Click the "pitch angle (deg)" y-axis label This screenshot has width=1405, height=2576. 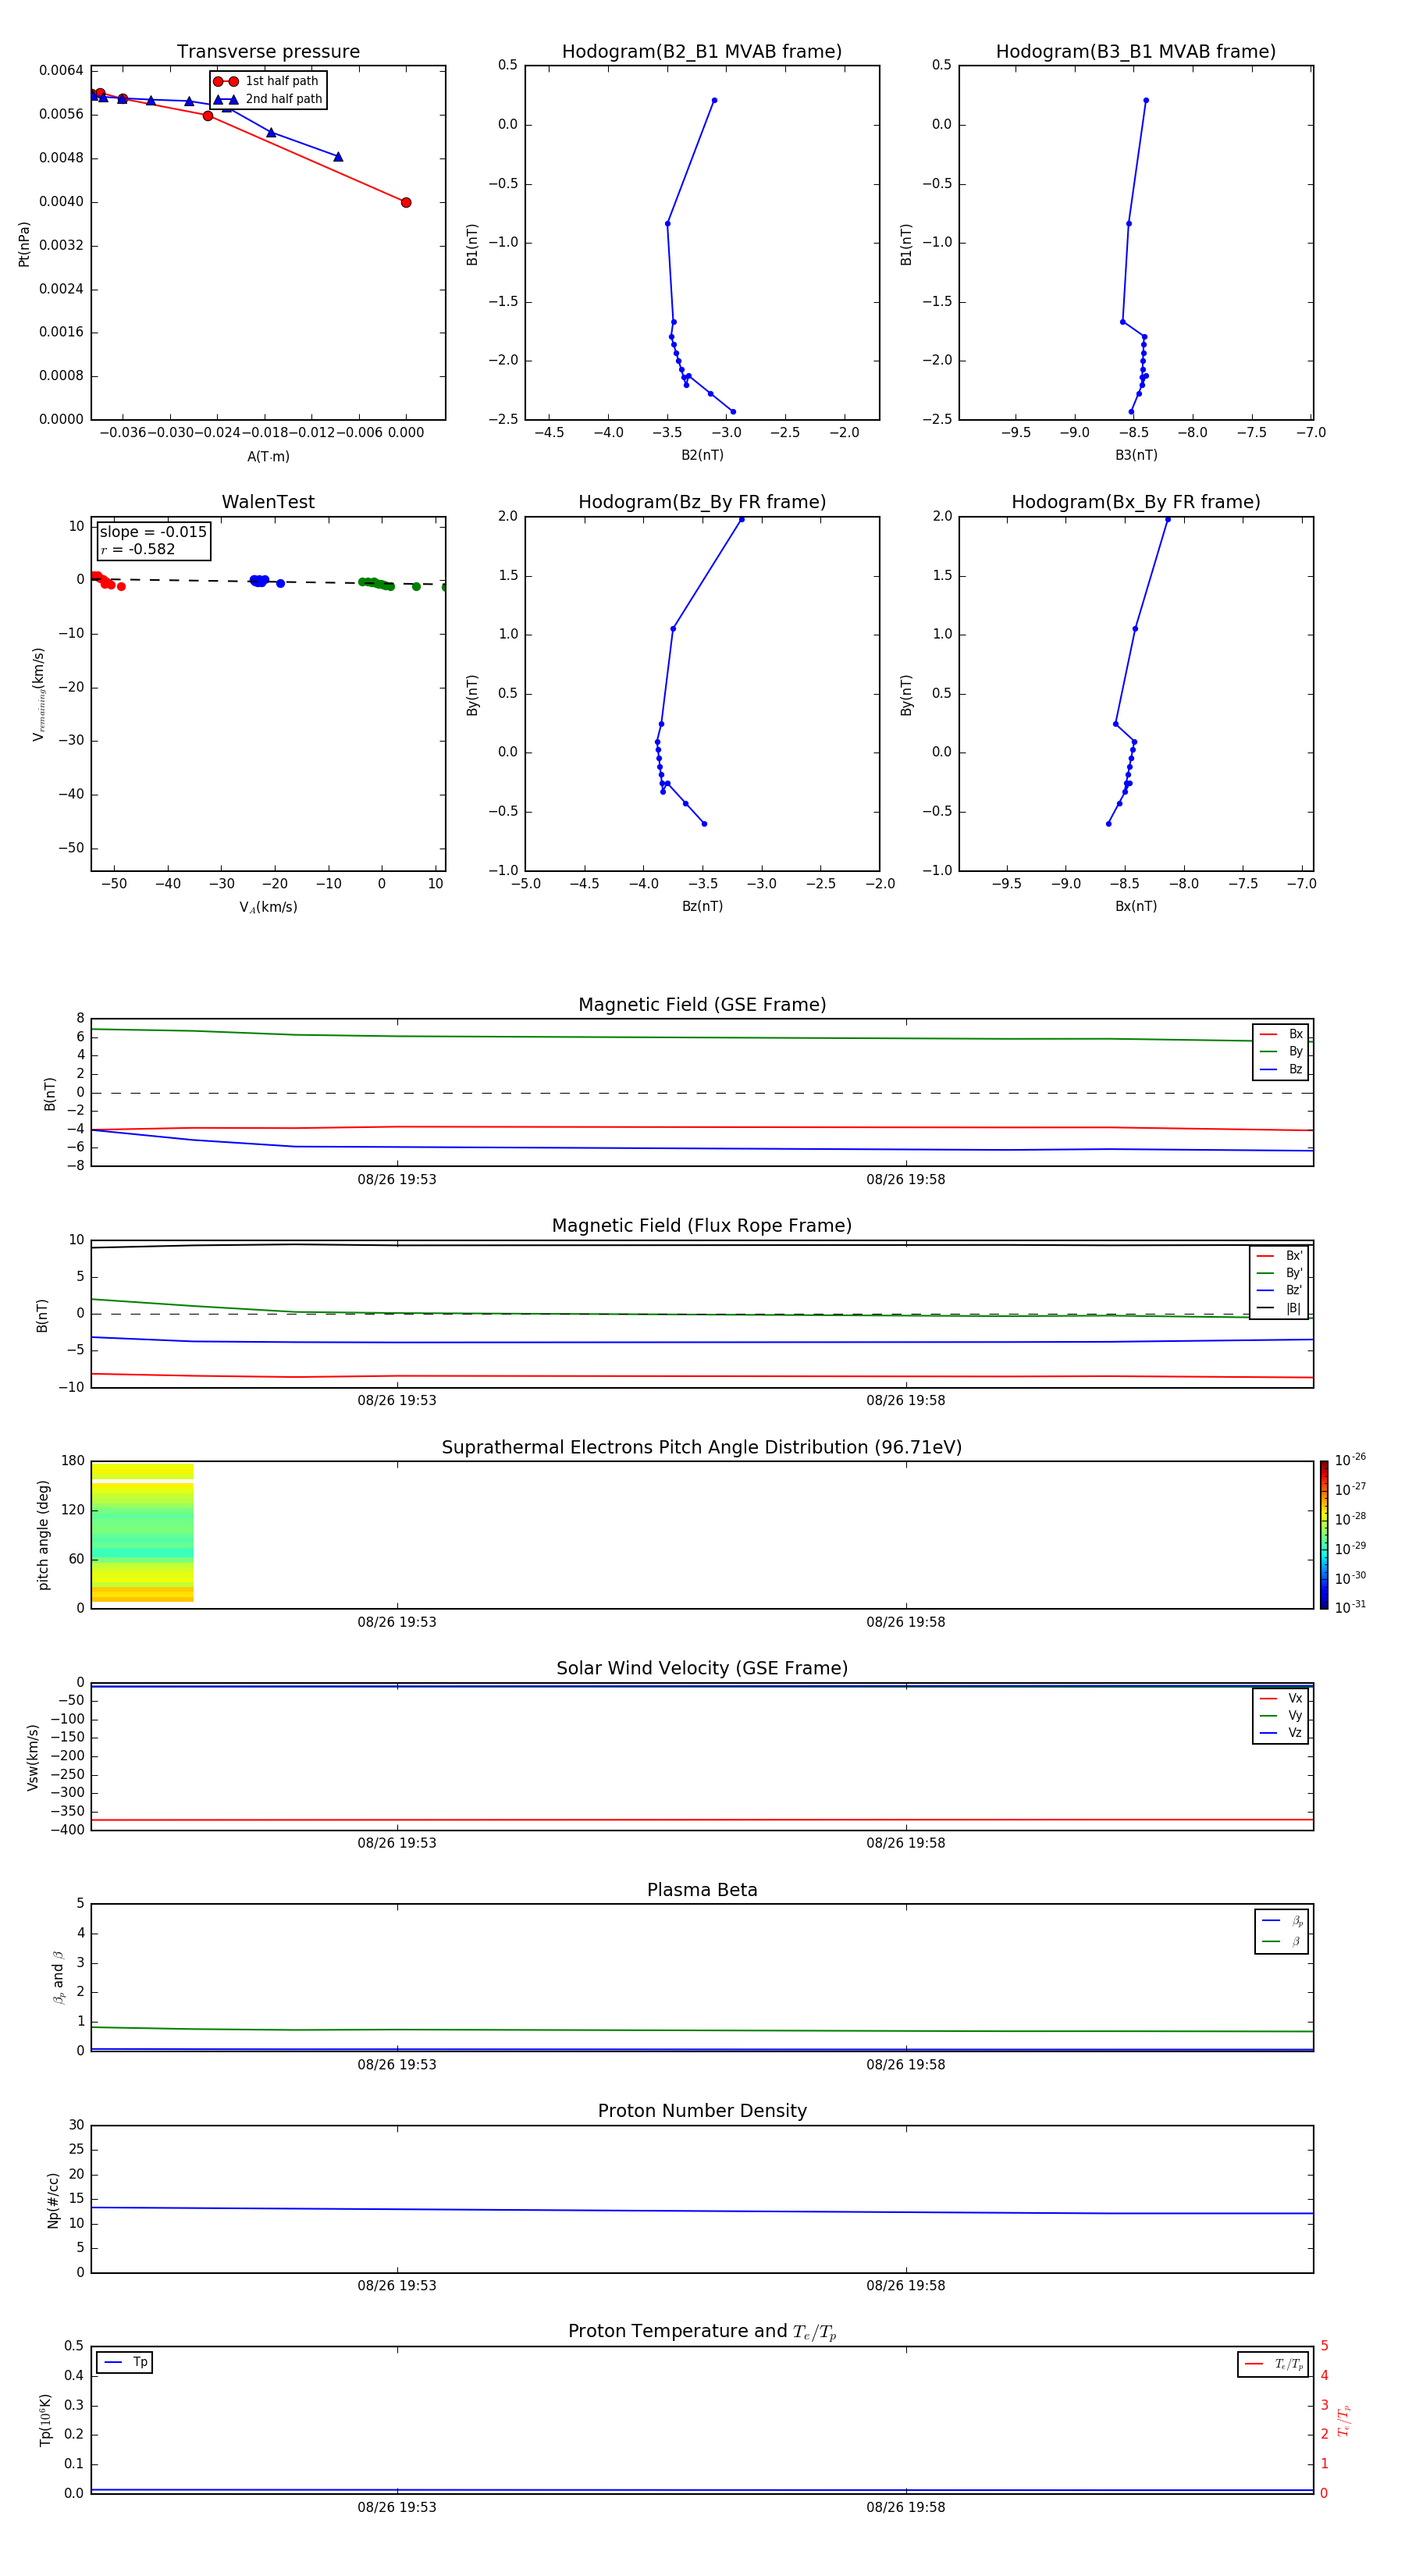point(43,1535)
